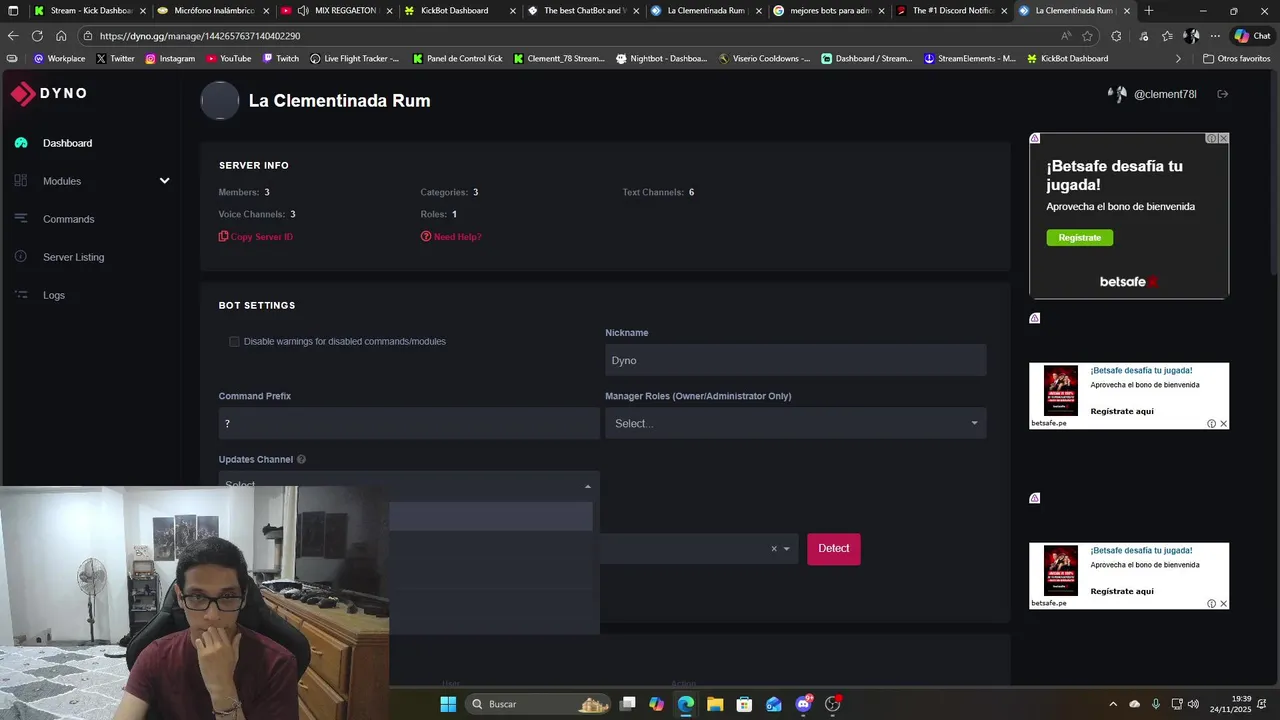
Task: Switch to The #1 Discord Notific tab
Action: click(x=951, y=11)
